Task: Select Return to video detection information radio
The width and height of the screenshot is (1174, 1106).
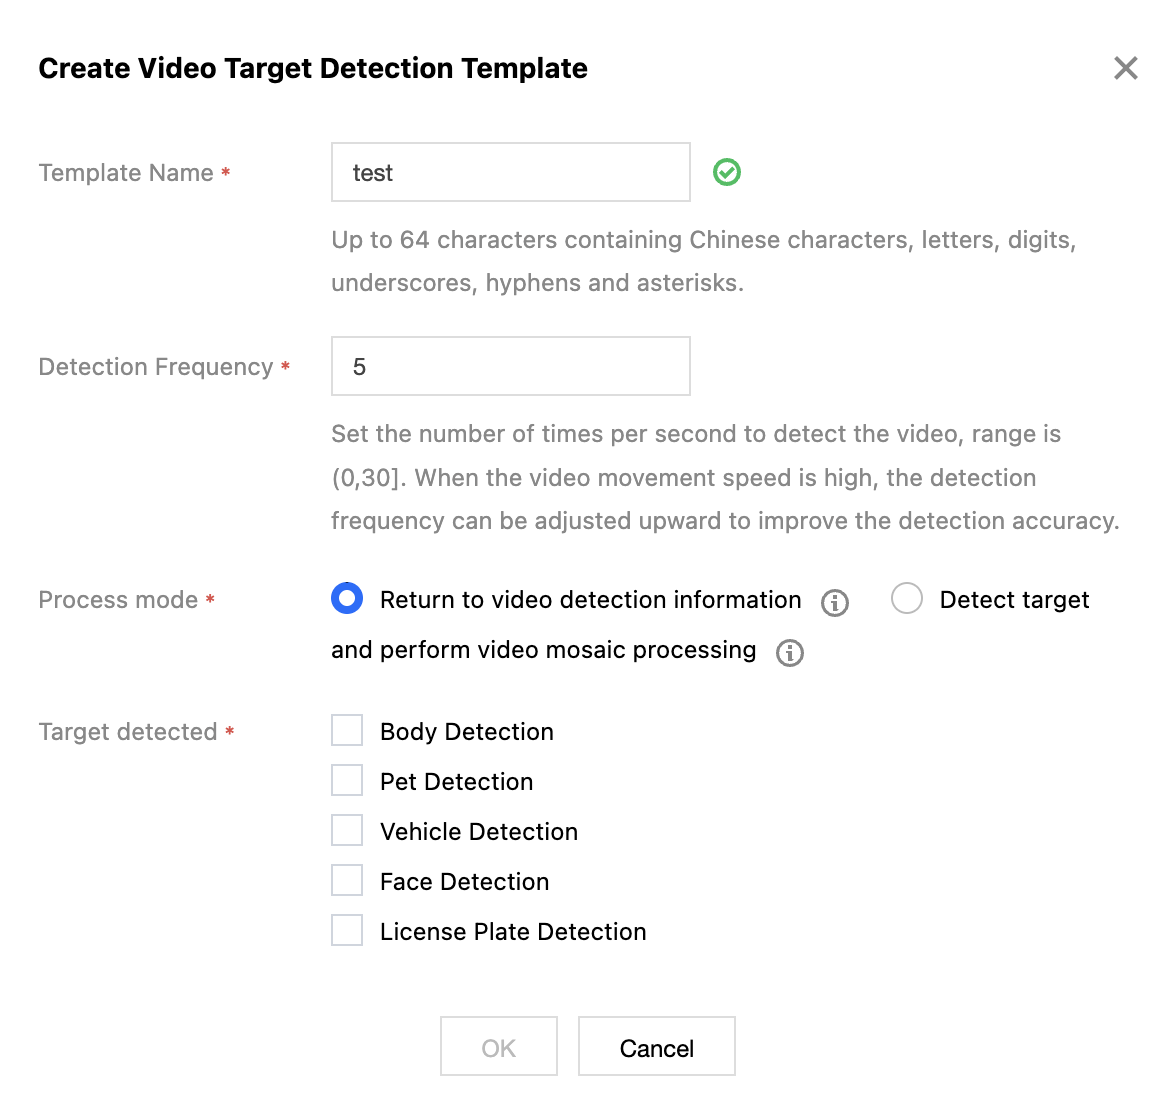Action: [x=347, y=599]
